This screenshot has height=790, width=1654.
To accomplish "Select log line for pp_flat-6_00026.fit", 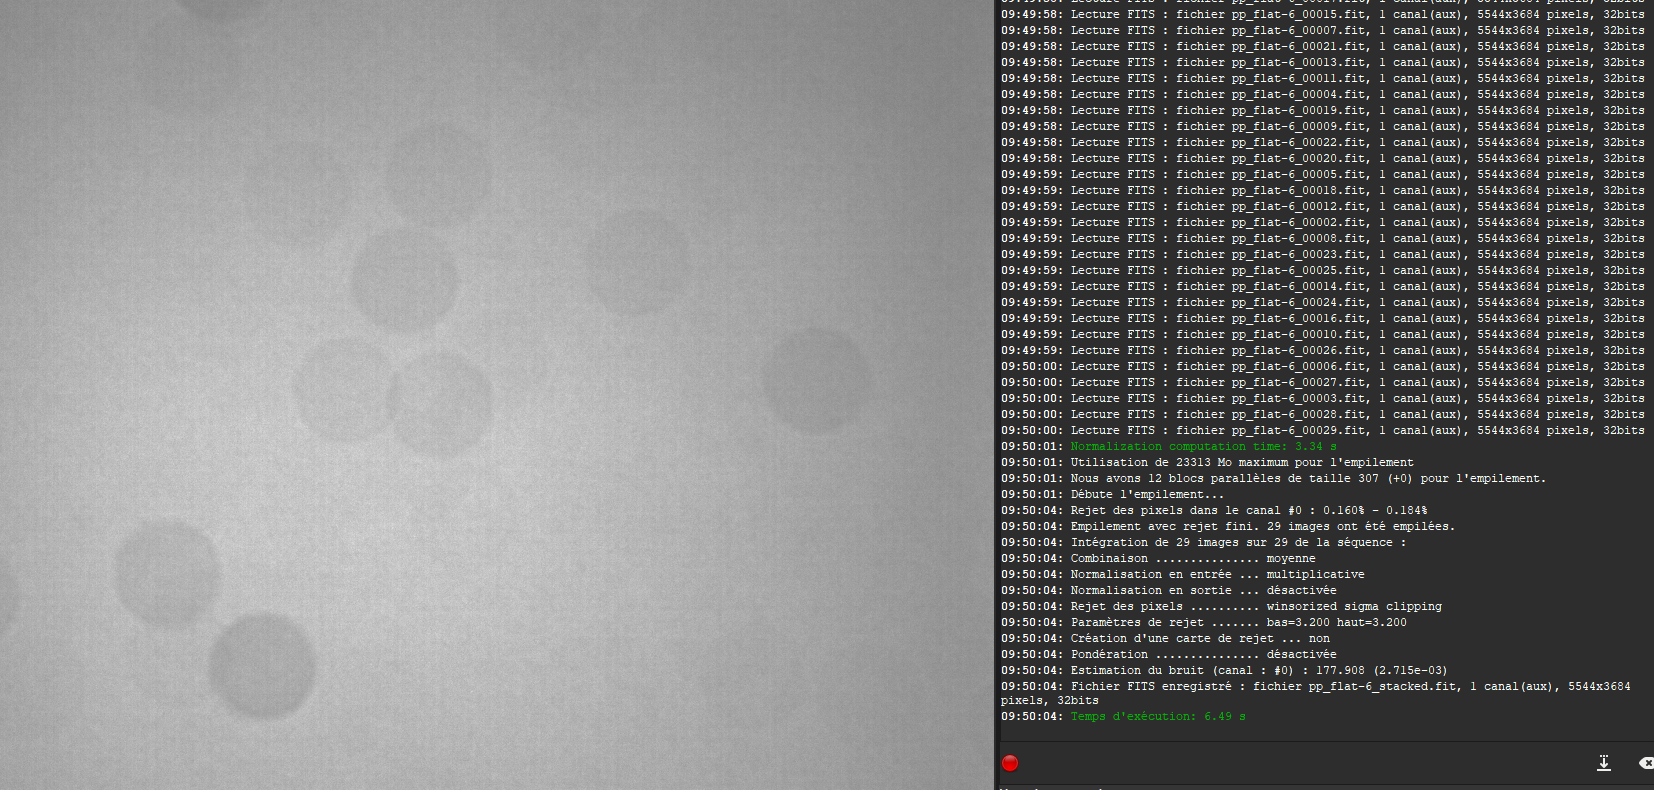I will pos(1323,350).
